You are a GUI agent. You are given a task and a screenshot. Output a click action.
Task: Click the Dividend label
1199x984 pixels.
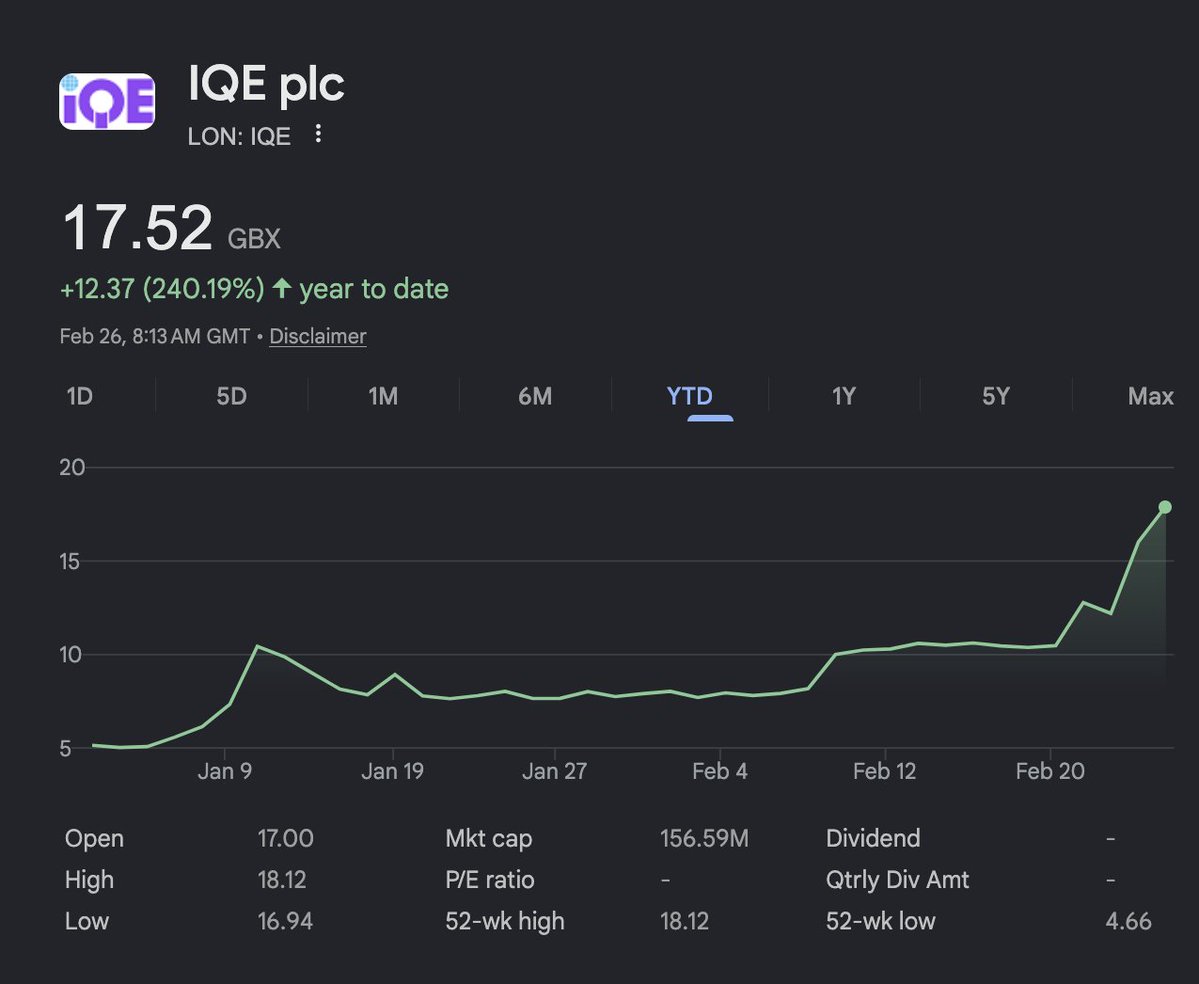[872, 838]
